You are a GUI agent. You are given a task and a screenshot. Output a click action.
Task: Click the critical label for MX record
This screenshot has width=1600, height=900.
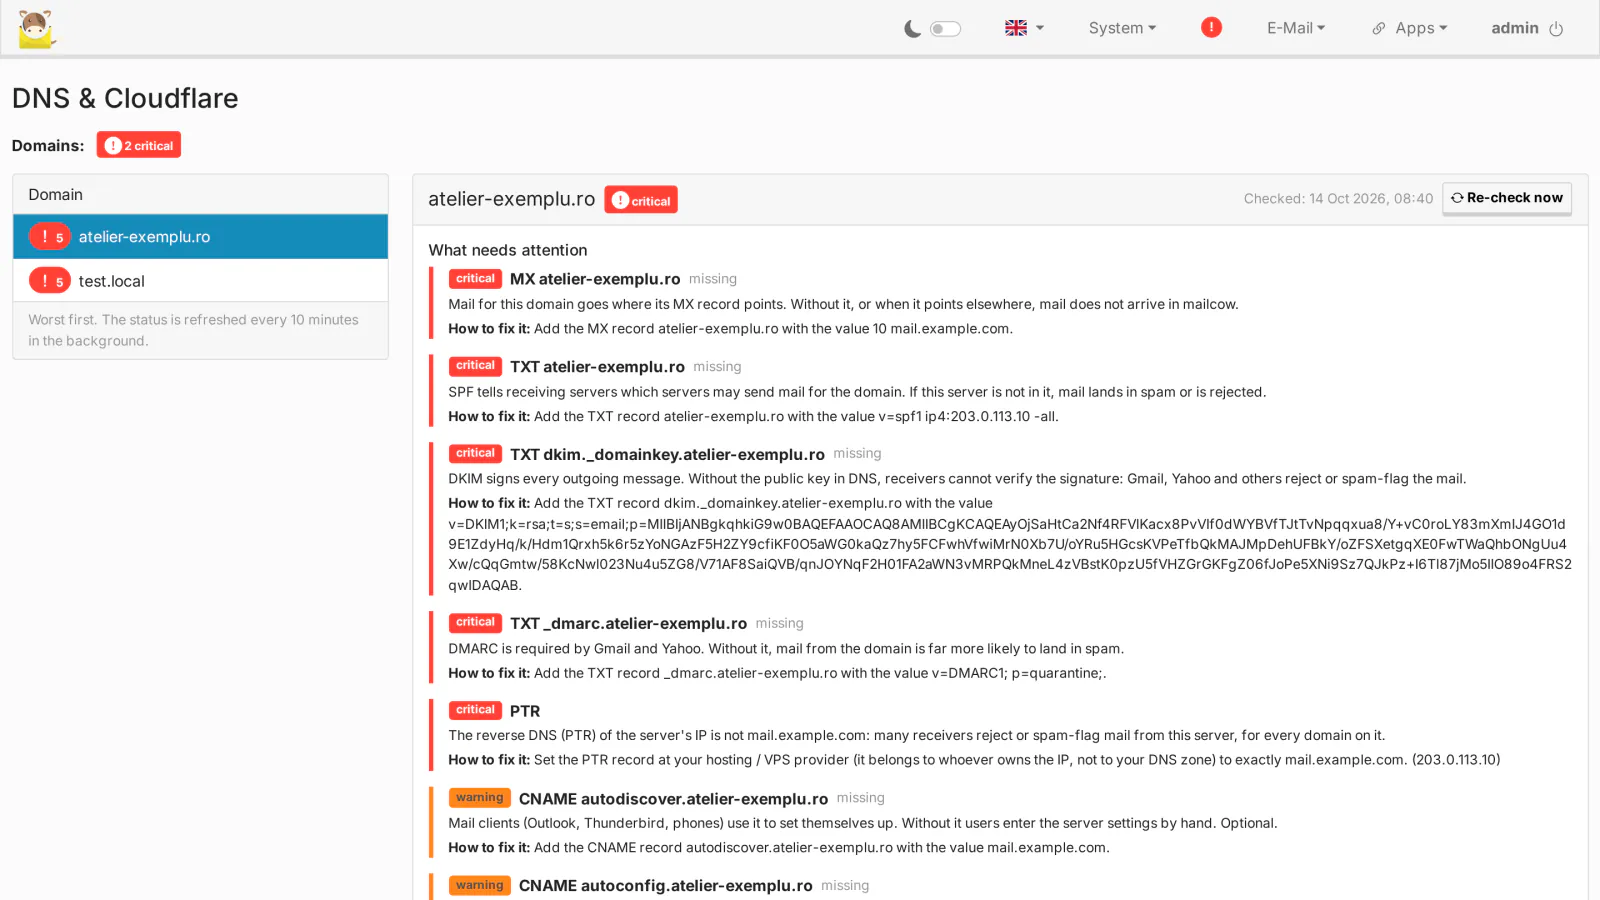[x=475, y=279]
